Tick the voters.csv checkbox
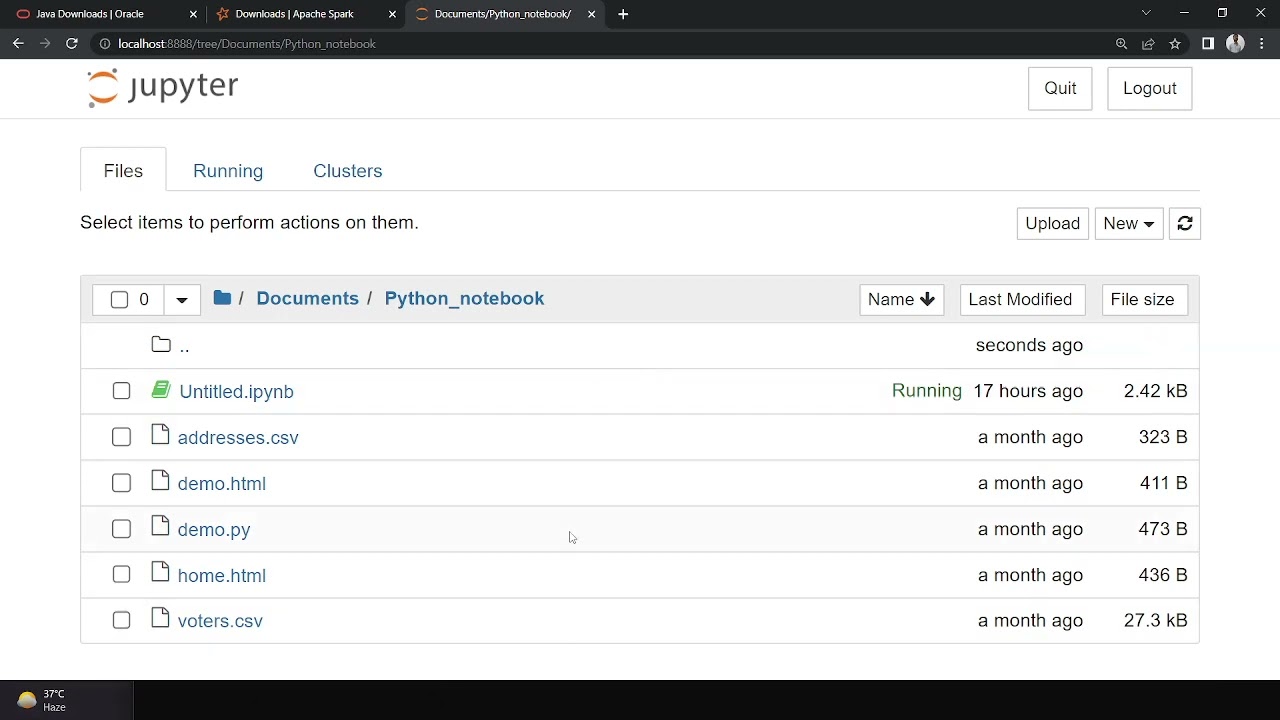 point(121,621)
